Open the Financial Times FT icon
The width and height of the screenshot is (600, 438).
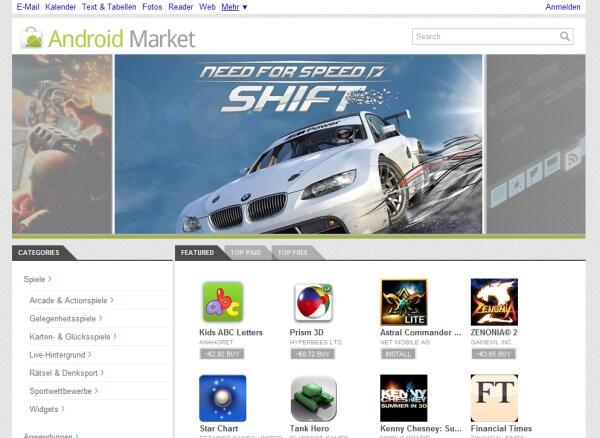pyautogui.click(x=494, y=398)
